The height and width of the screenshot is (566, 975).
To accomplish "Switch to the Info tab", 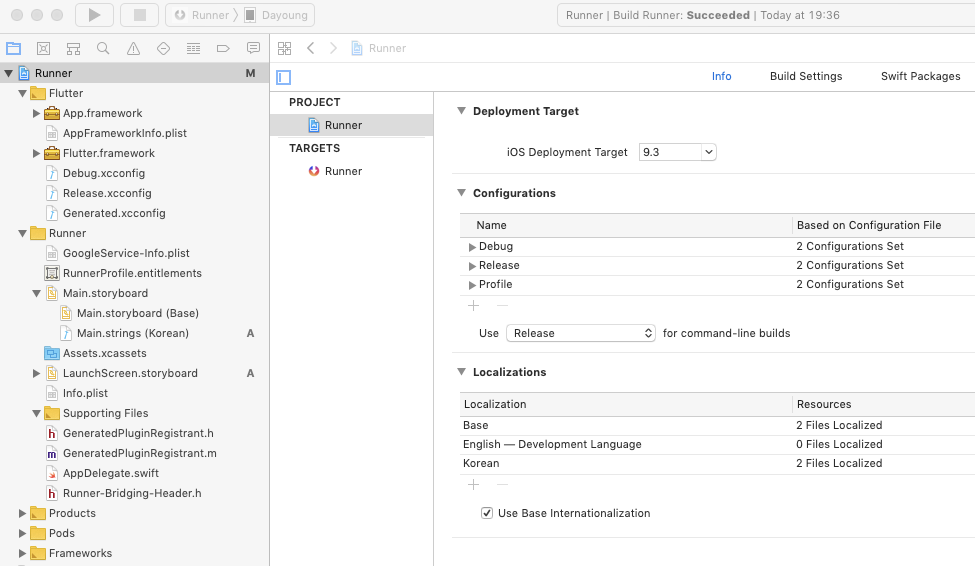I will click(x=721, y=76).
